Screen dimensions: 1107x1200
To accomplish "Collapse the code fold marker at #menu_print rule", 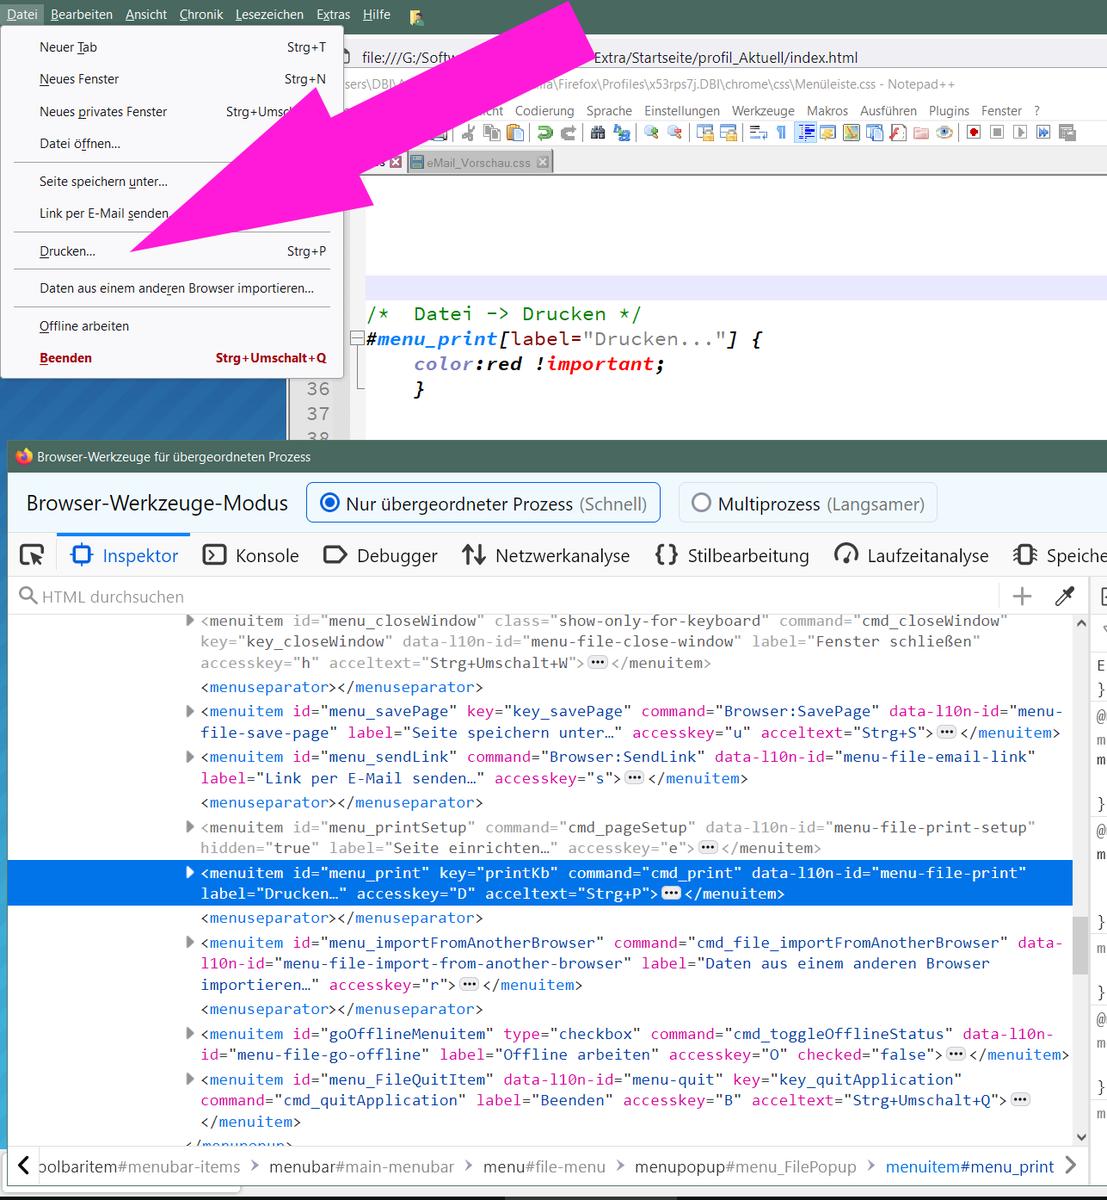I will [357, 339].
